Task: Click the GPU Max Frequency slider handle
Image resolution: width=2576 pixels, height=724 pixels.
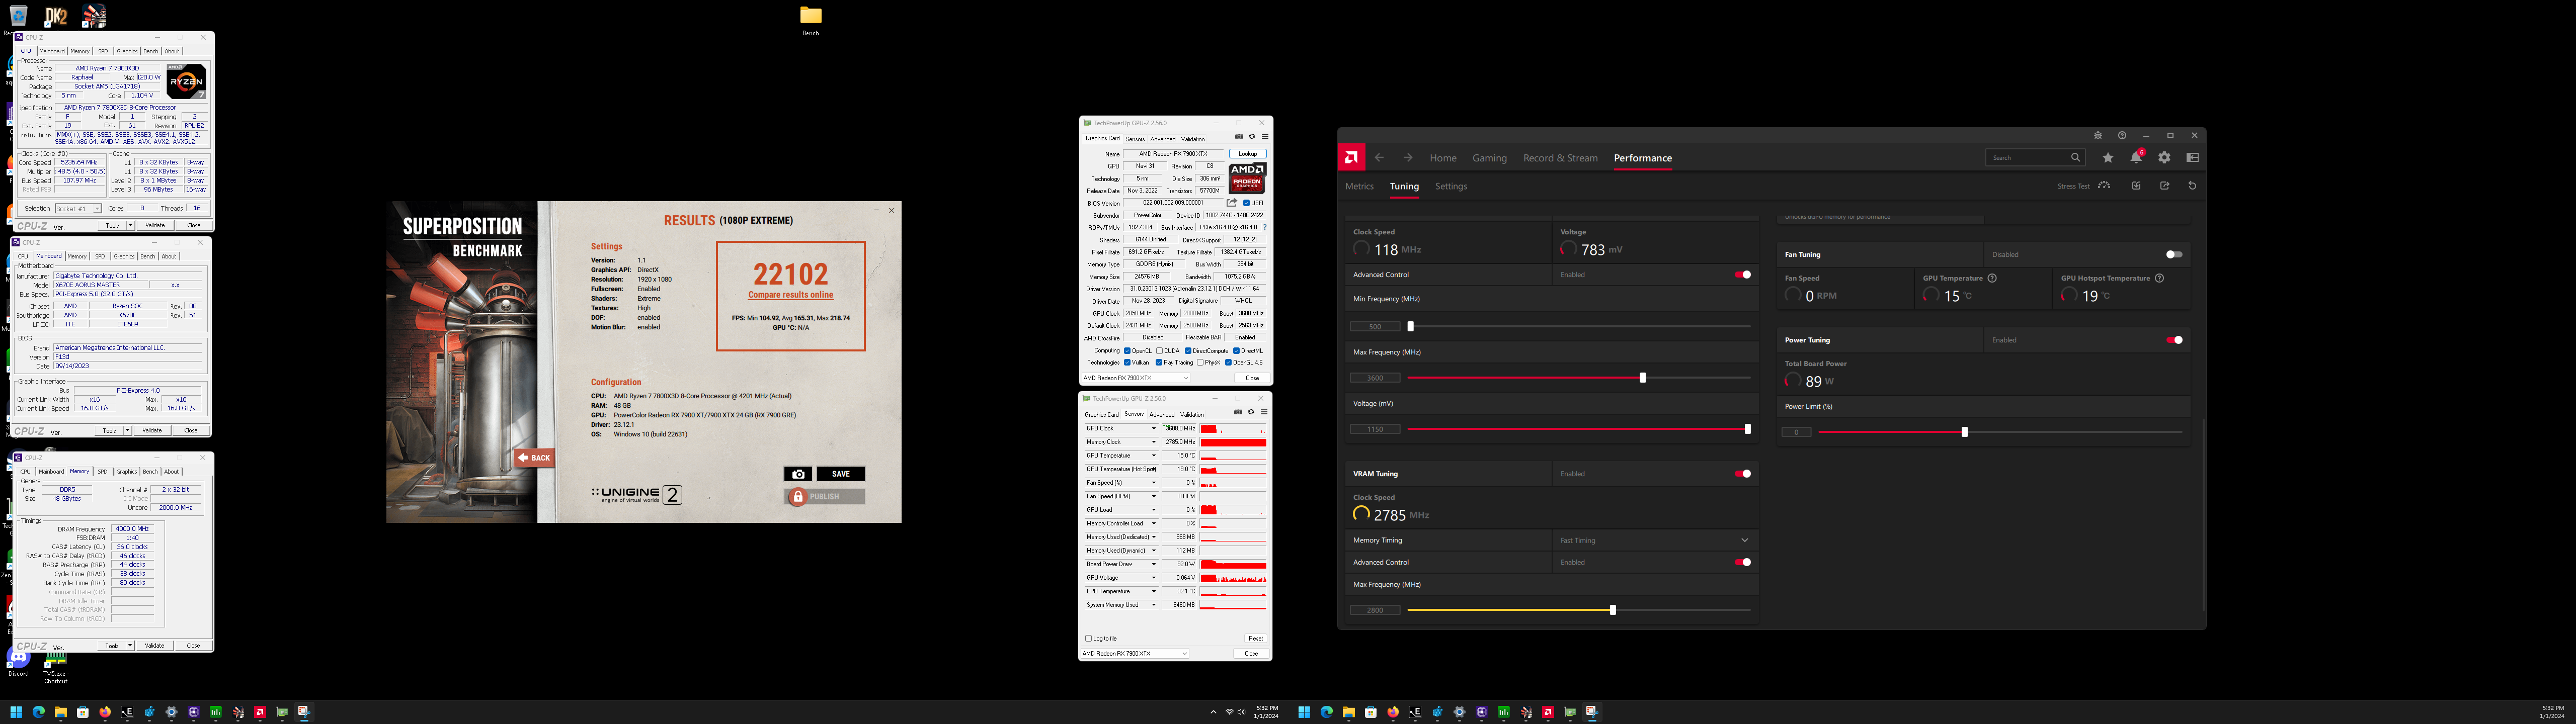Action: 1643,378
